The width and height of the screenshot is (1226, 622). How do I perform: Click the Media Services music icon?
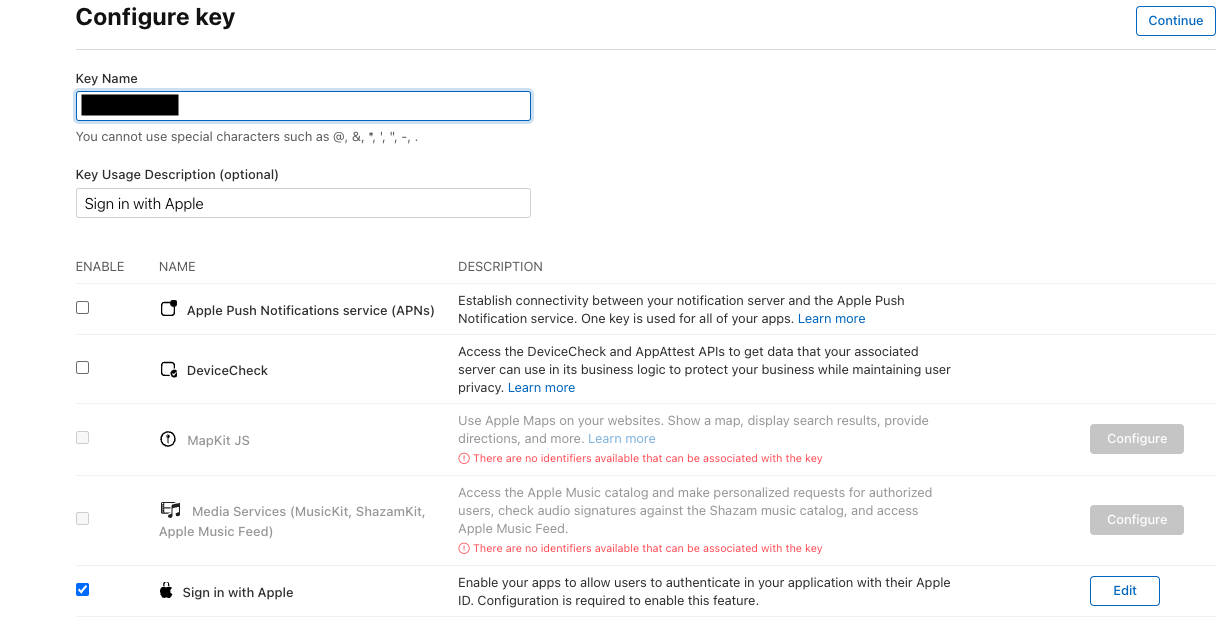171,510
